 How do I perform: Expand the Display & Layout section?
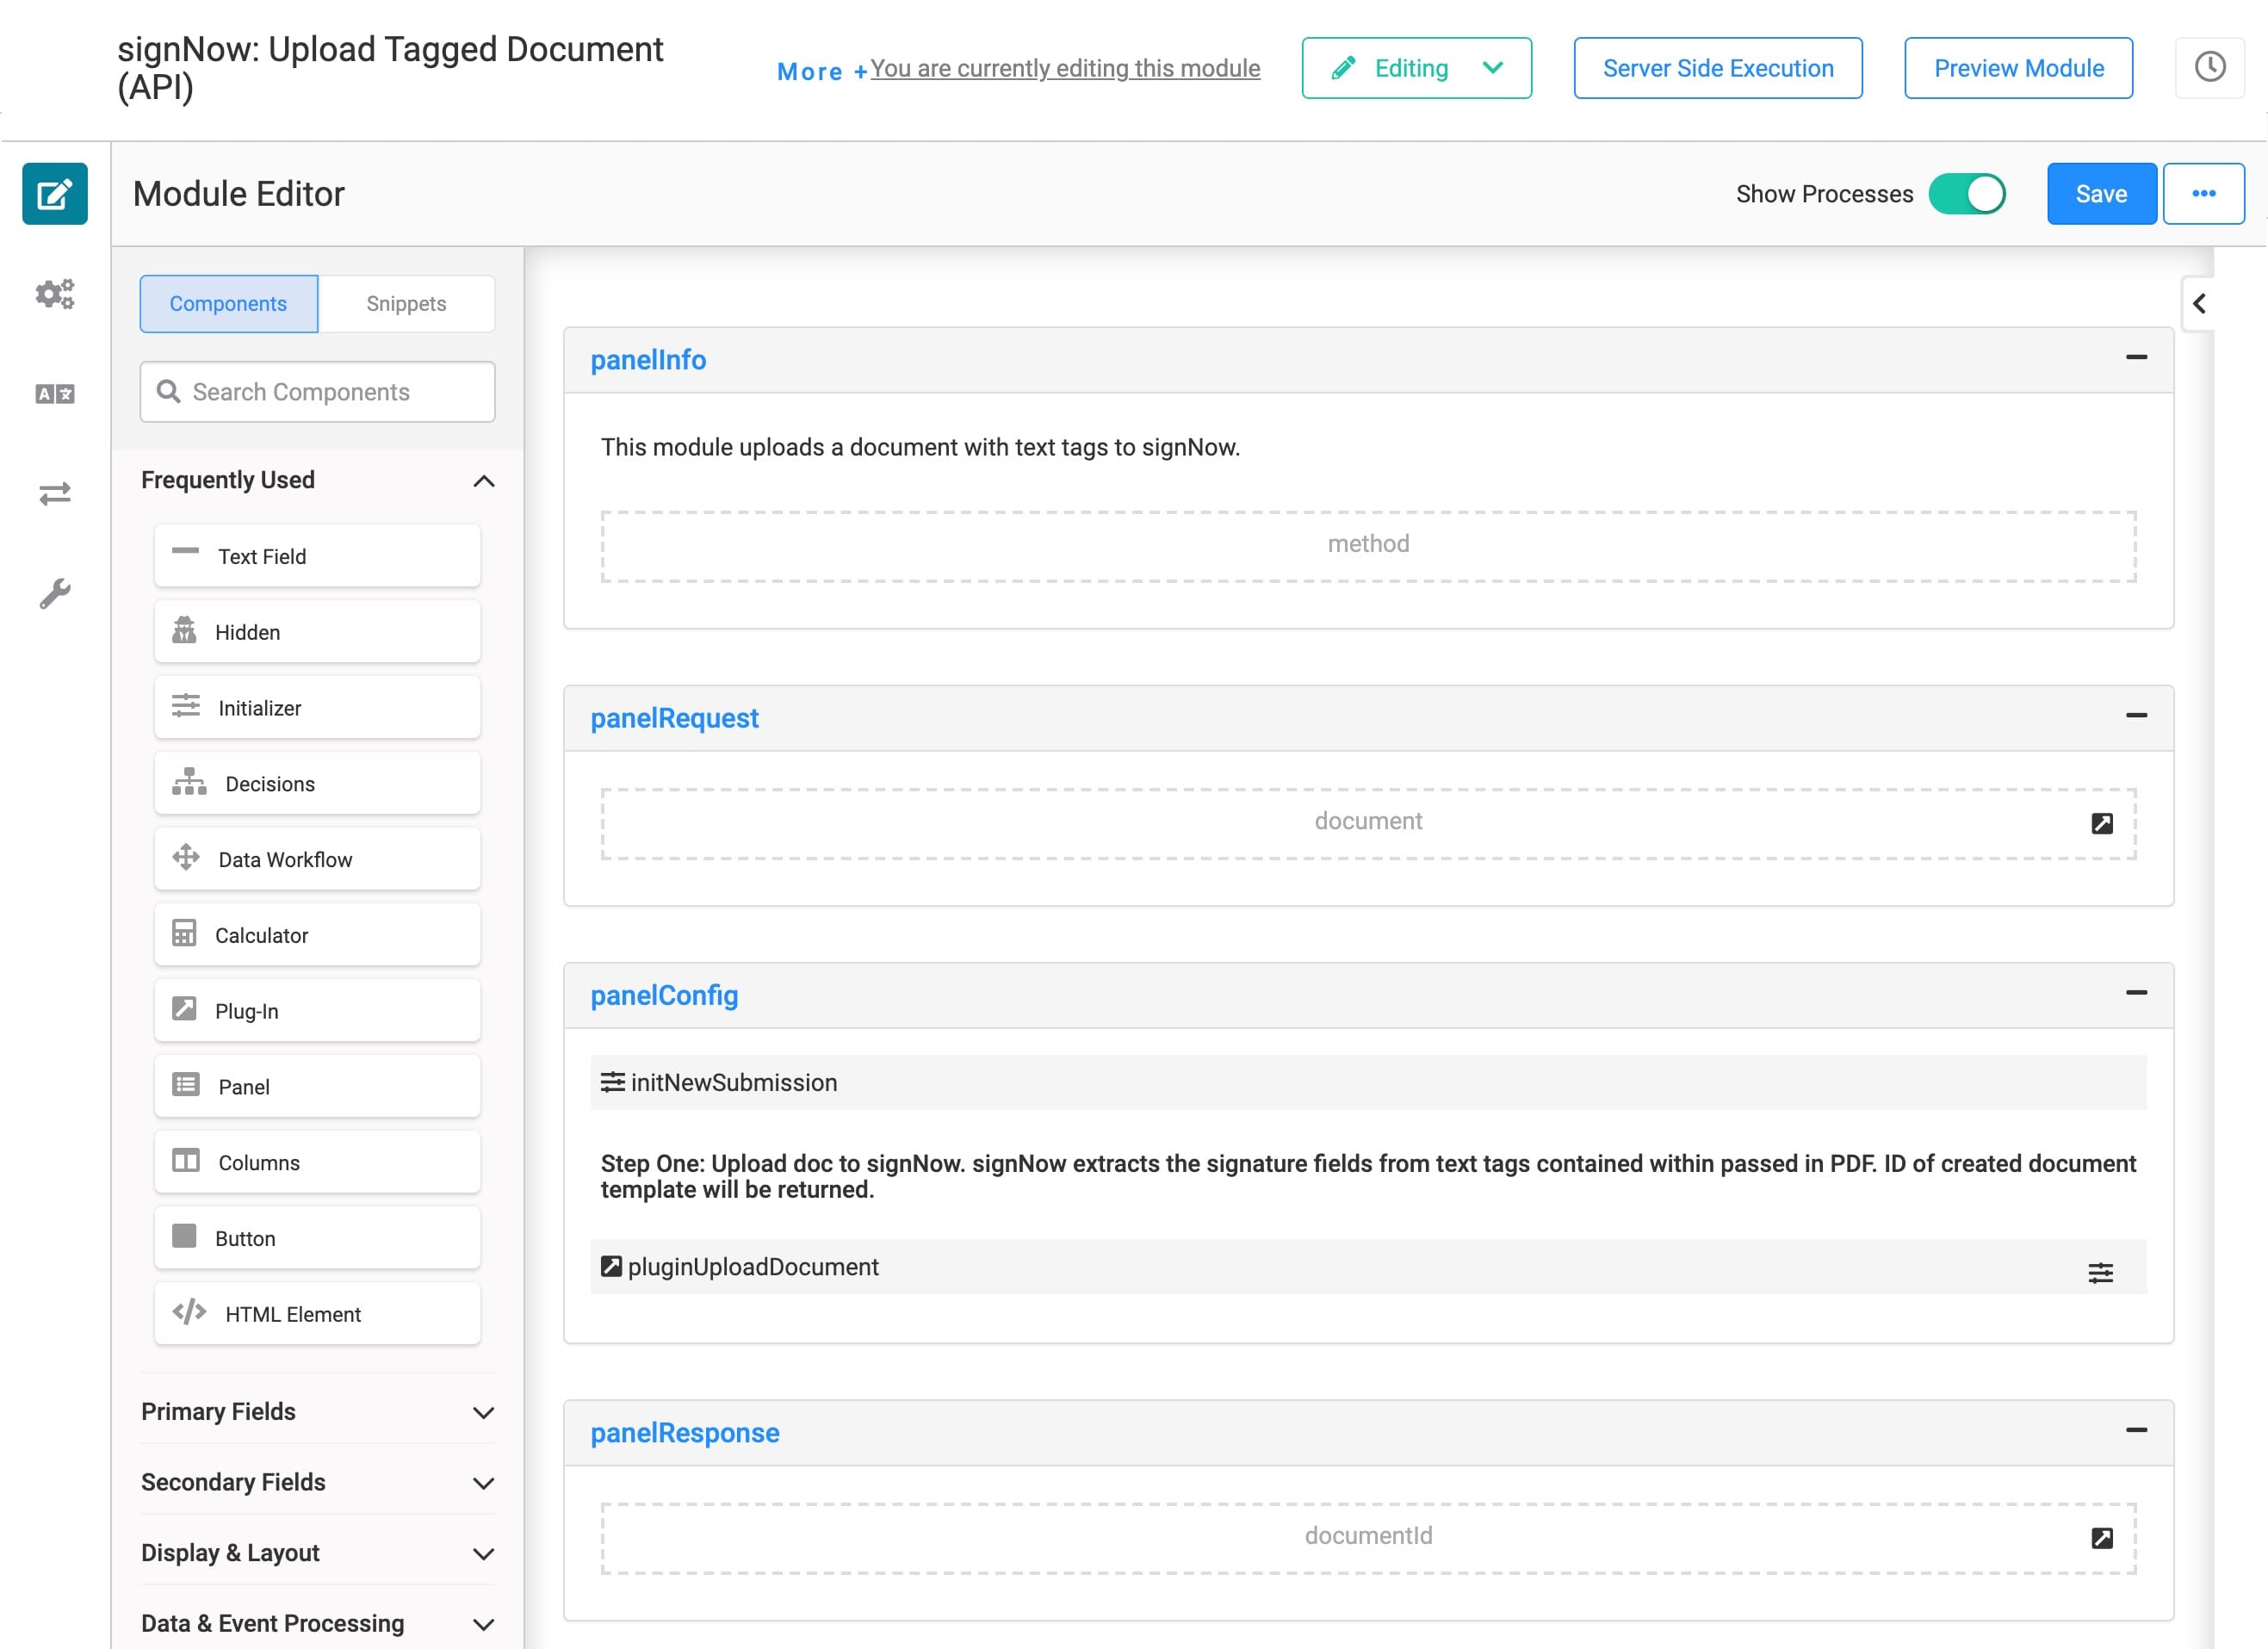(x=484, y=1554)
